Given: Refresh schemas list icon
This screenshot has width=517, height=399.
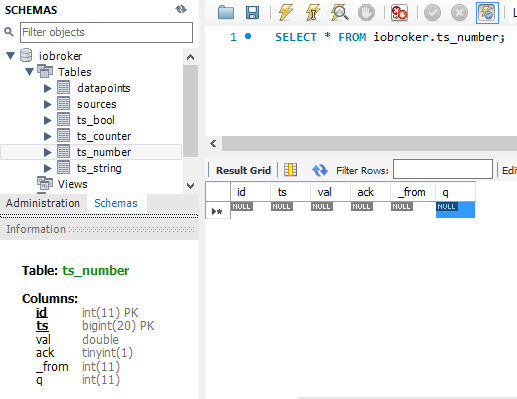Looking at the screenshot, I should pyautogui.click(x=181, y=9).
